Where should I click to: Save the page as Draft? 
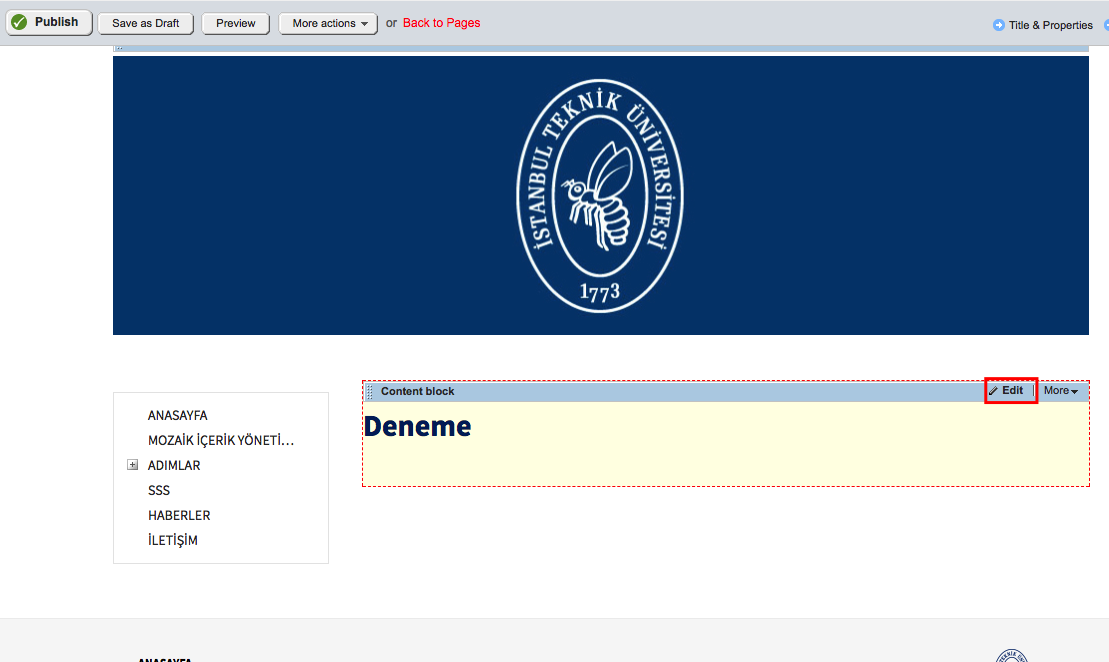coord(146,23)
